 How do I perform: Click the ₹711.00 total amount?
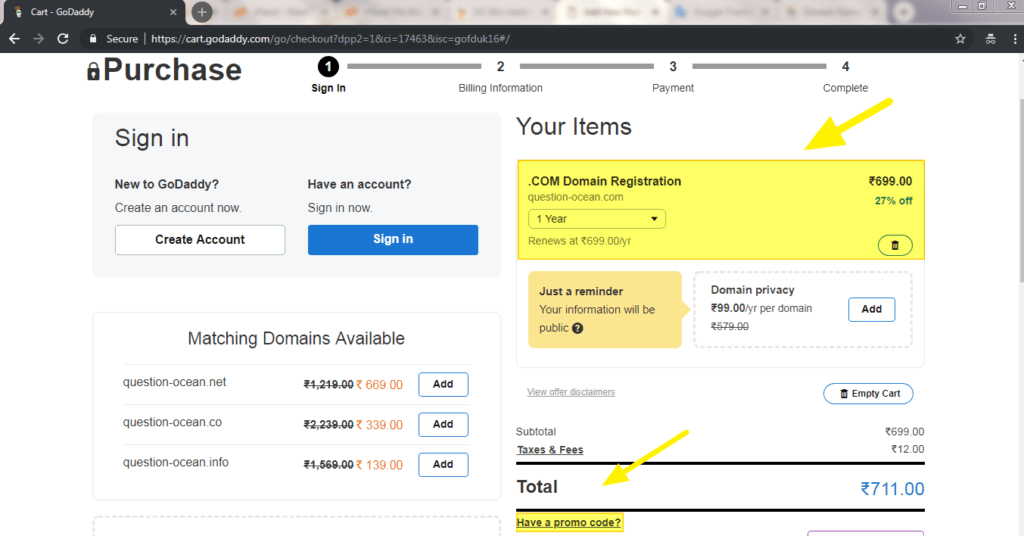click(892, 489)
